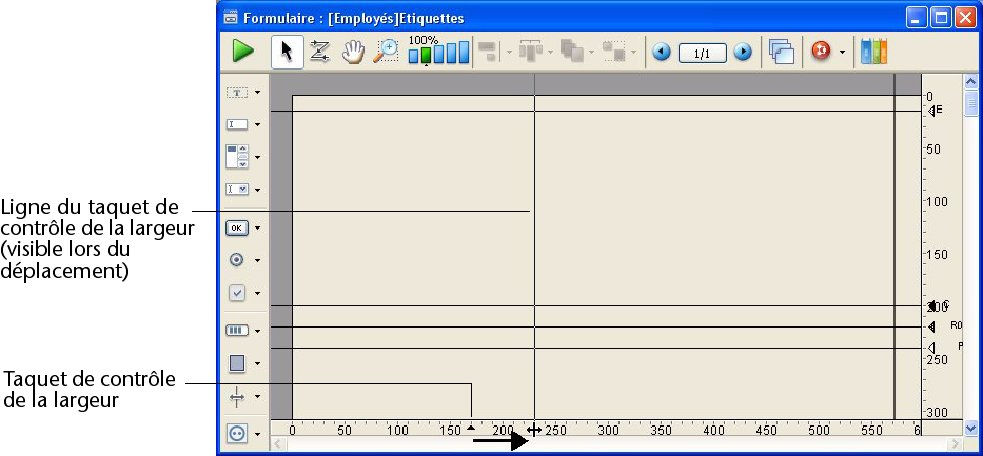Click the 100% zoom level bars
Viewport: 983px width, 456px height.
coord(439,53)
